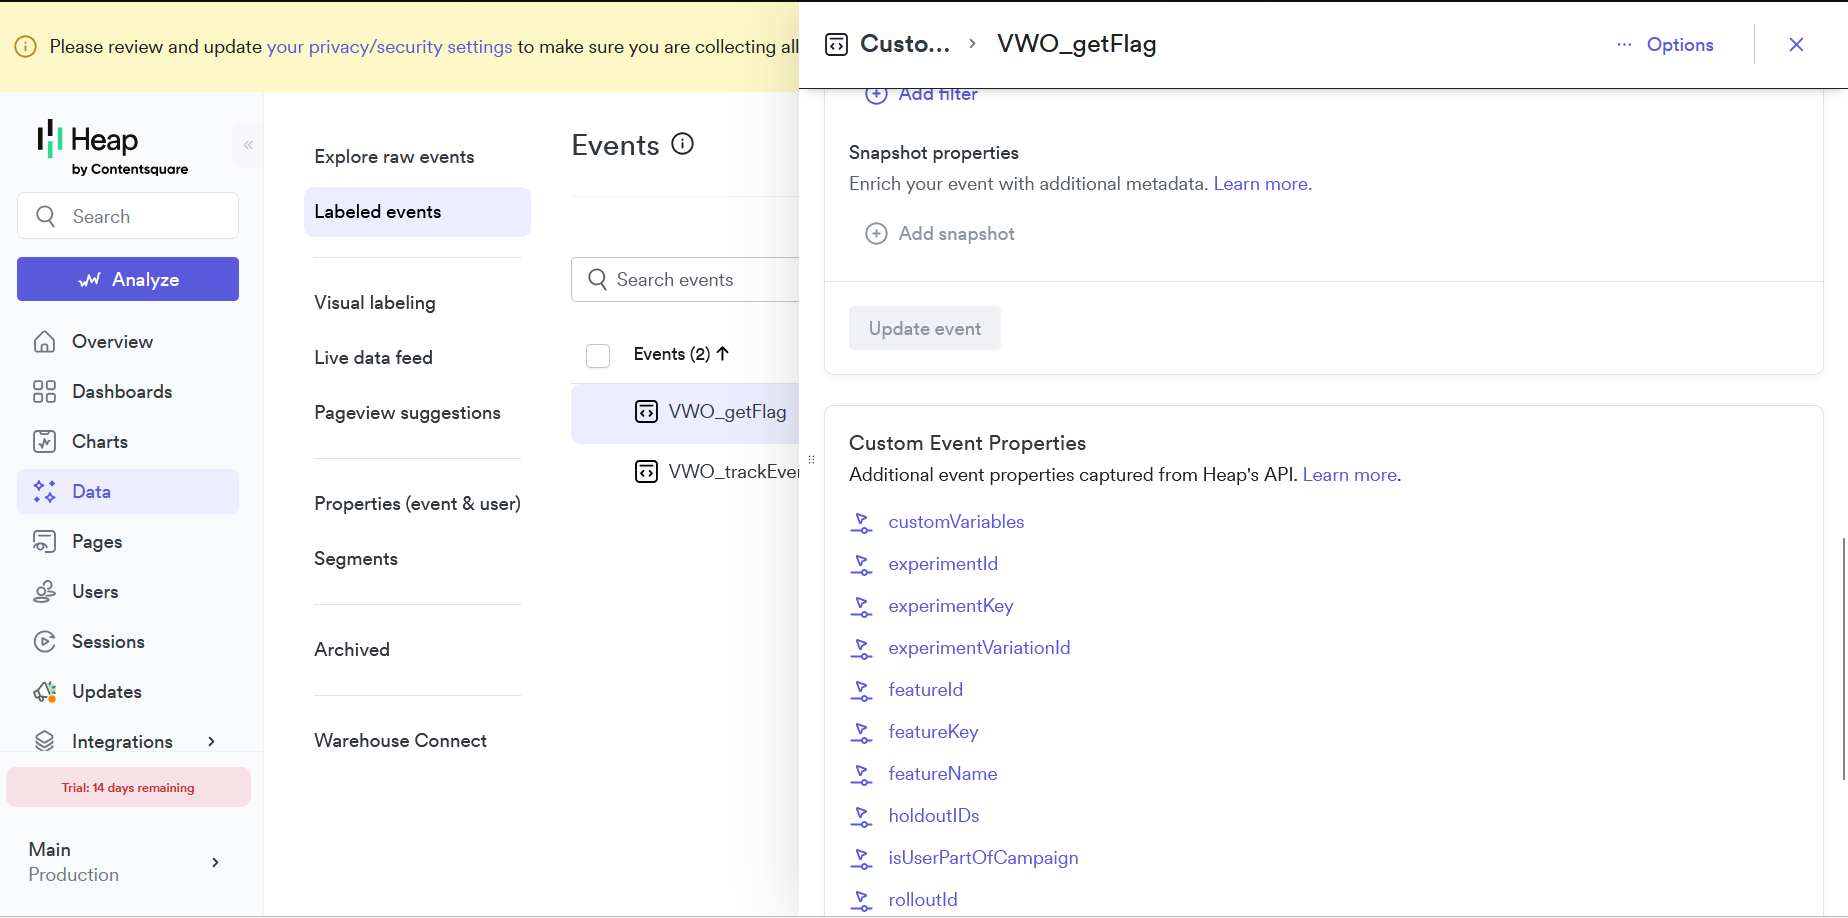
Task: Open Properties (event & user)
Action: coord(417,504)
